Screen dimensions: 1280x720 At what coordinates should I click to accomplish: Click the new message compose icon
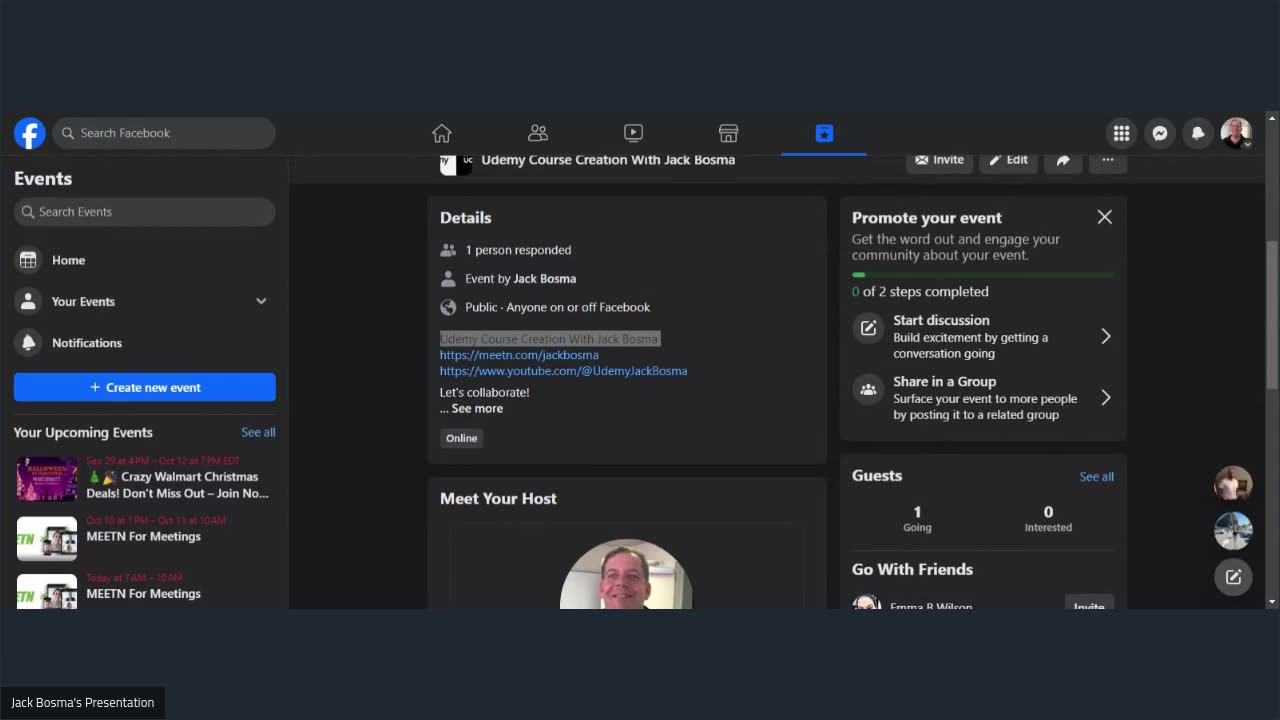(1233, 577)
